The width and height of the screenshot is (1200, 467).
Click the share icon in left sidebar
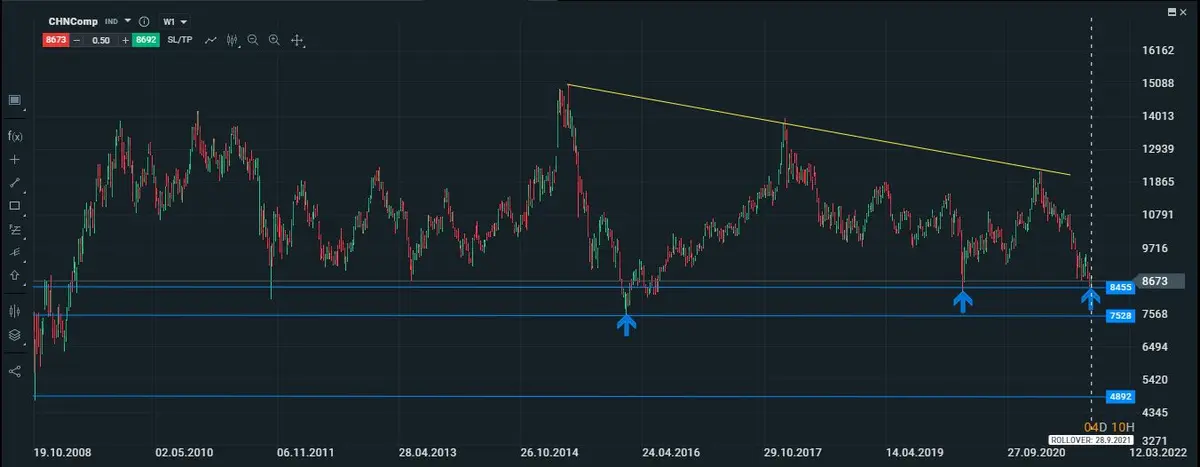[15, 371]
